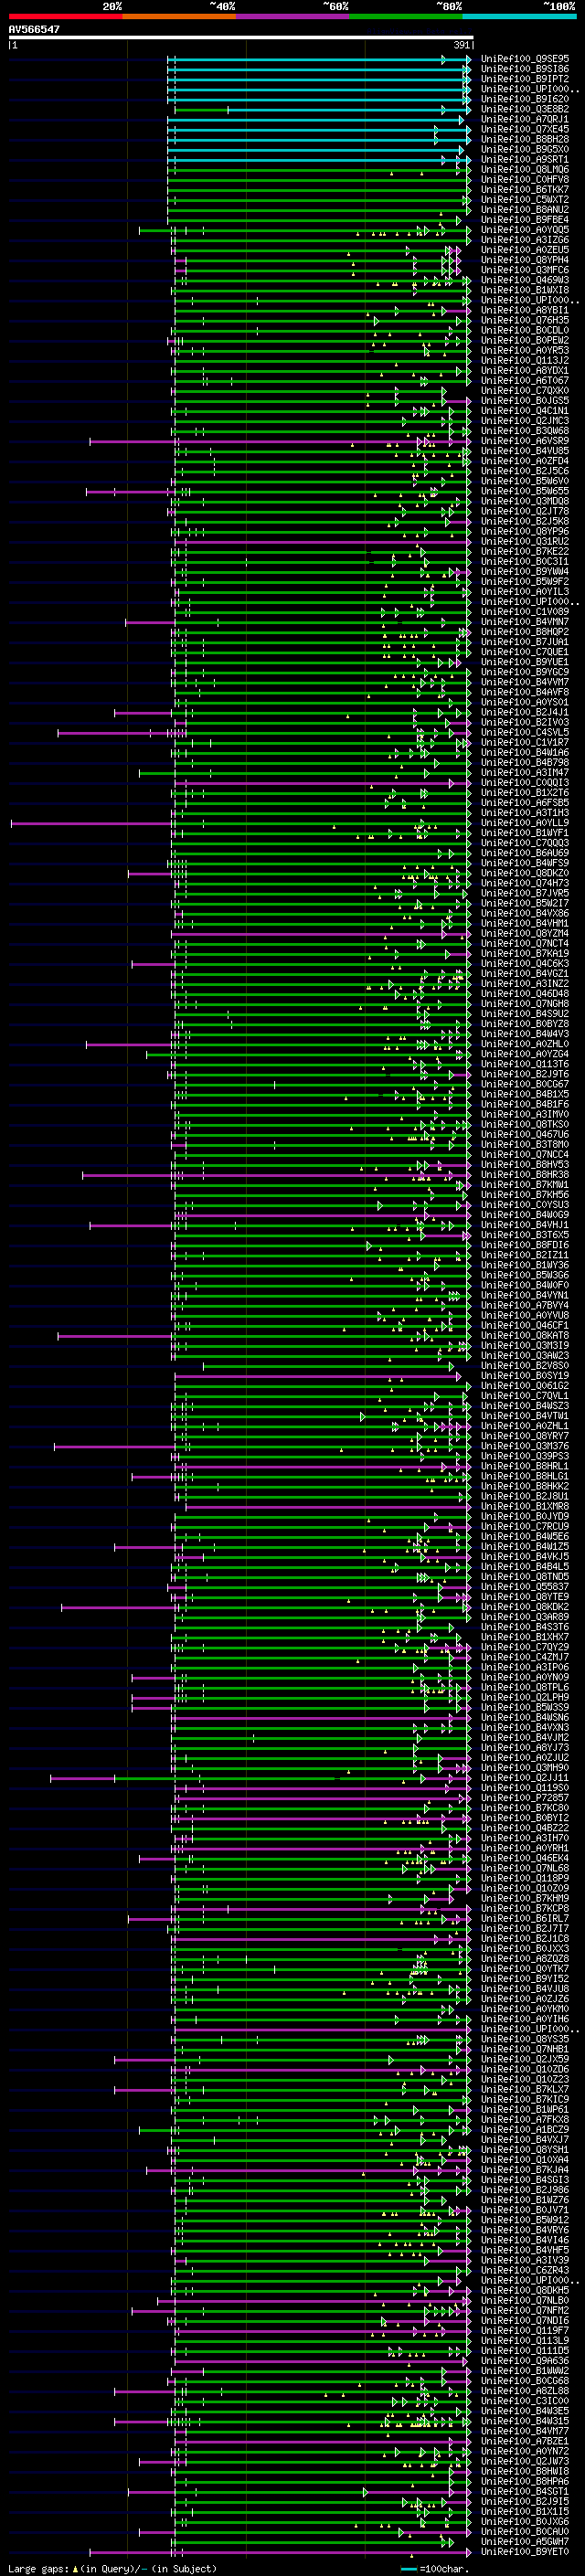This screenshot has height=2576, width=585.
Task: Open hit UniRef100_B7KE22
Action: 525,551
